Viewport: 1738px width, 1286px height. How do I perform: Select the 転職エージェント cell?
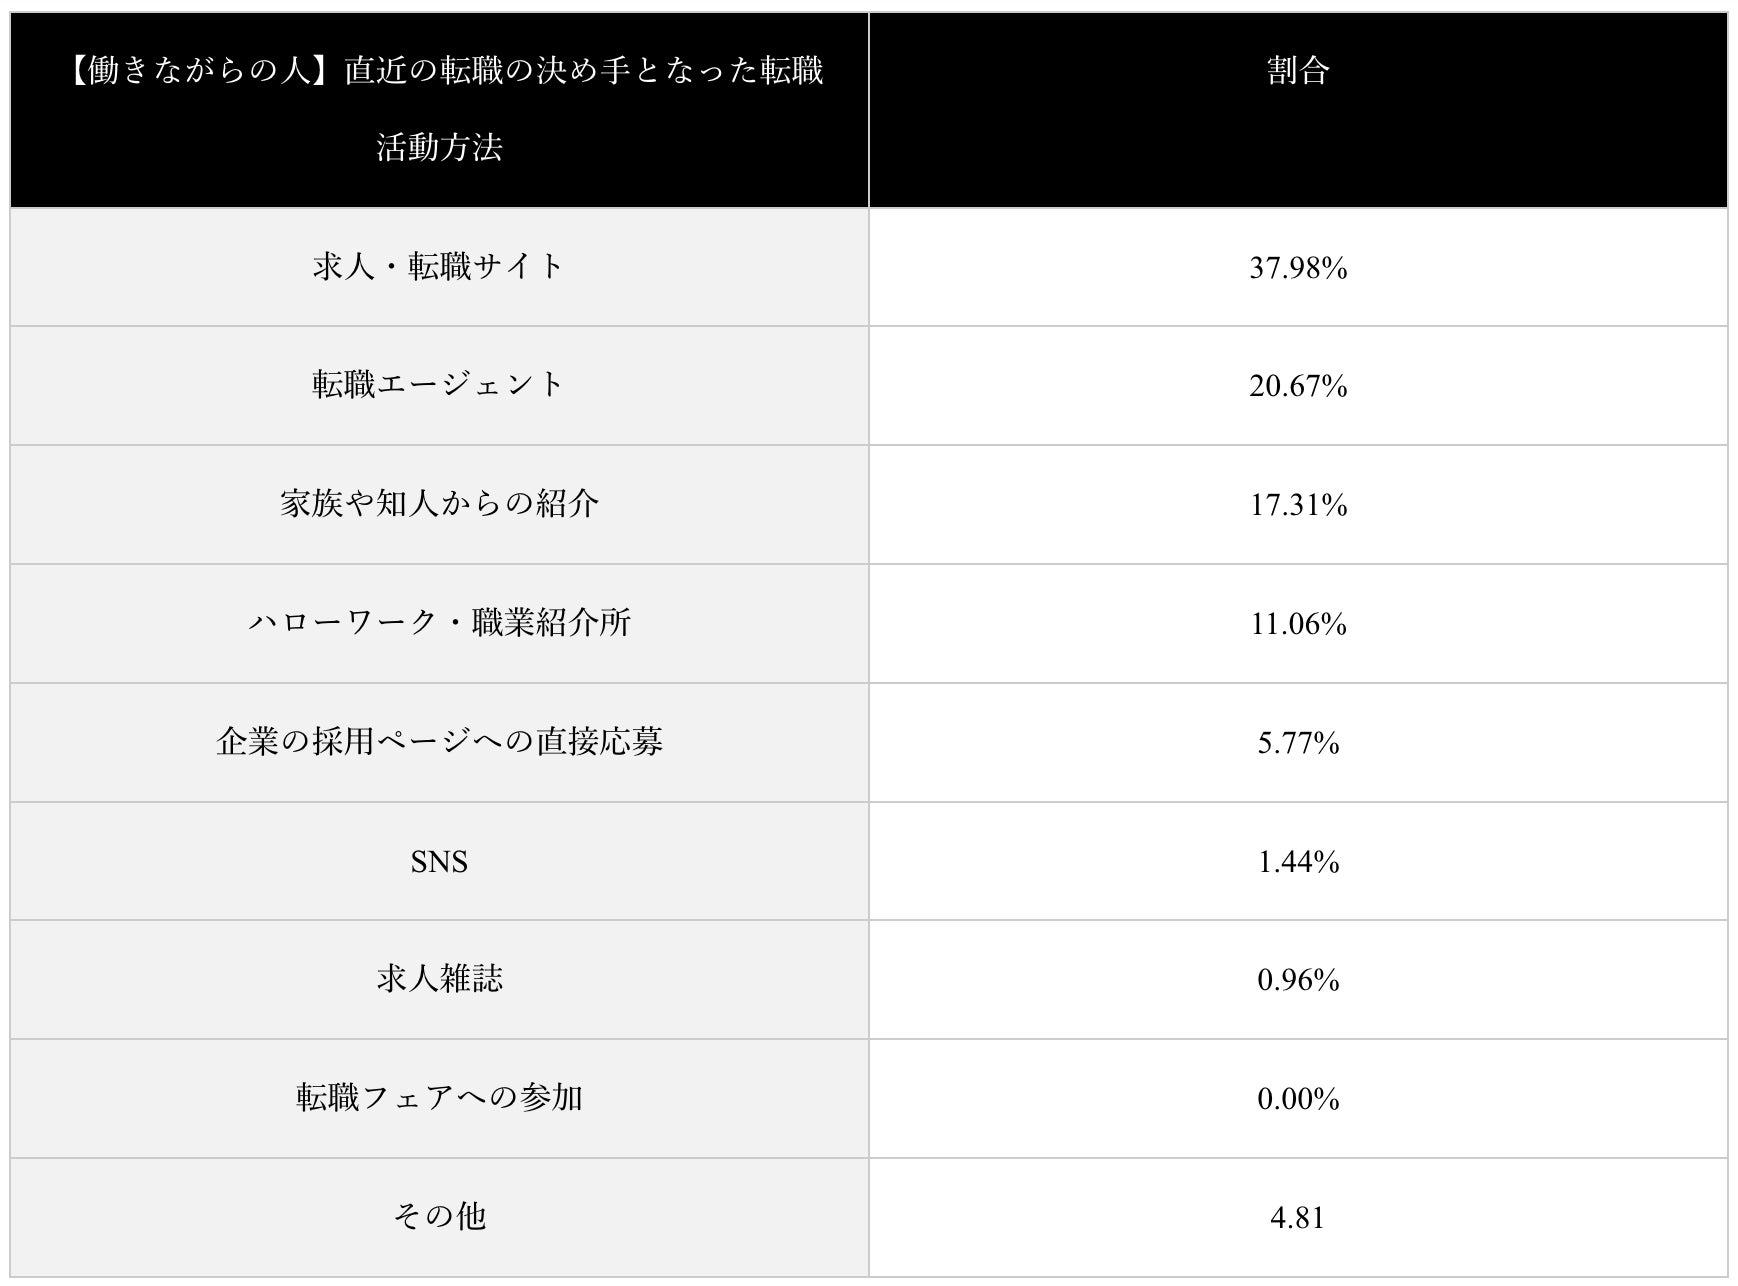click(439, 385)
